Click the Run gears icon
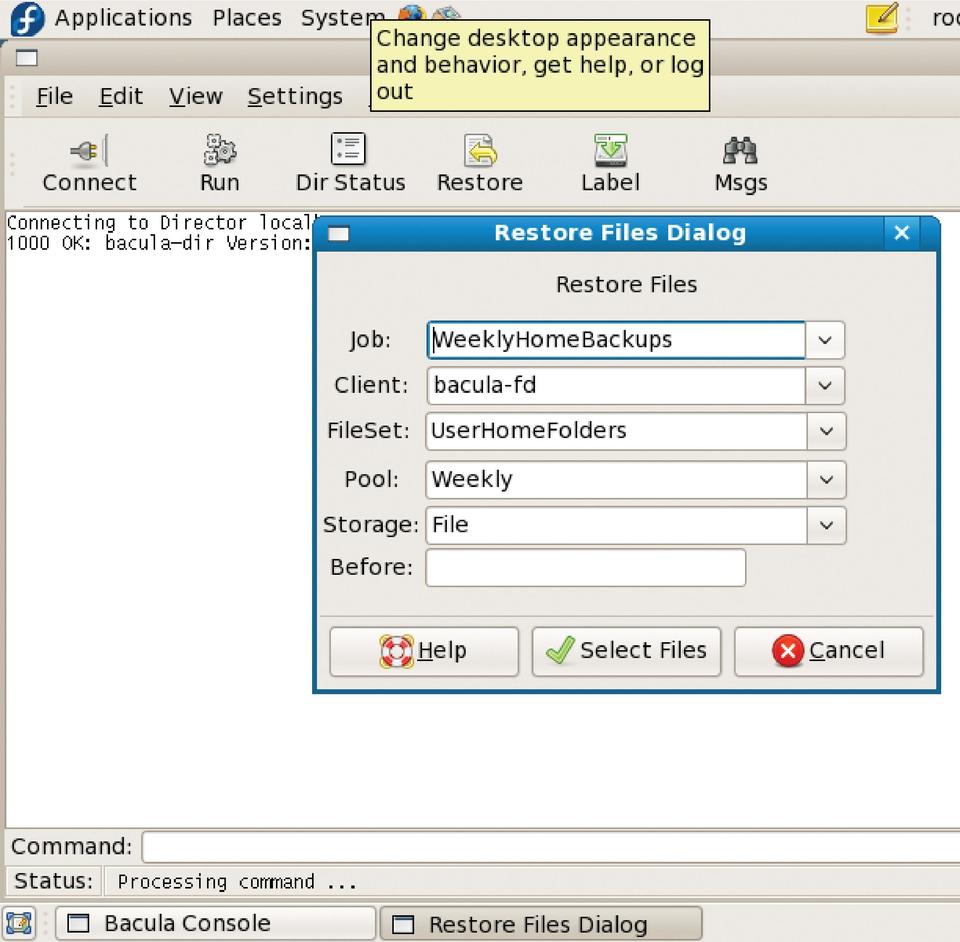 tap(219, 151)
